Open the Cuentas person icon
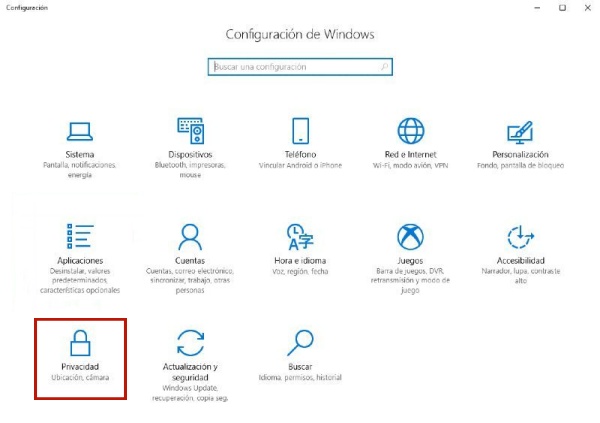 tap(190, 237)
